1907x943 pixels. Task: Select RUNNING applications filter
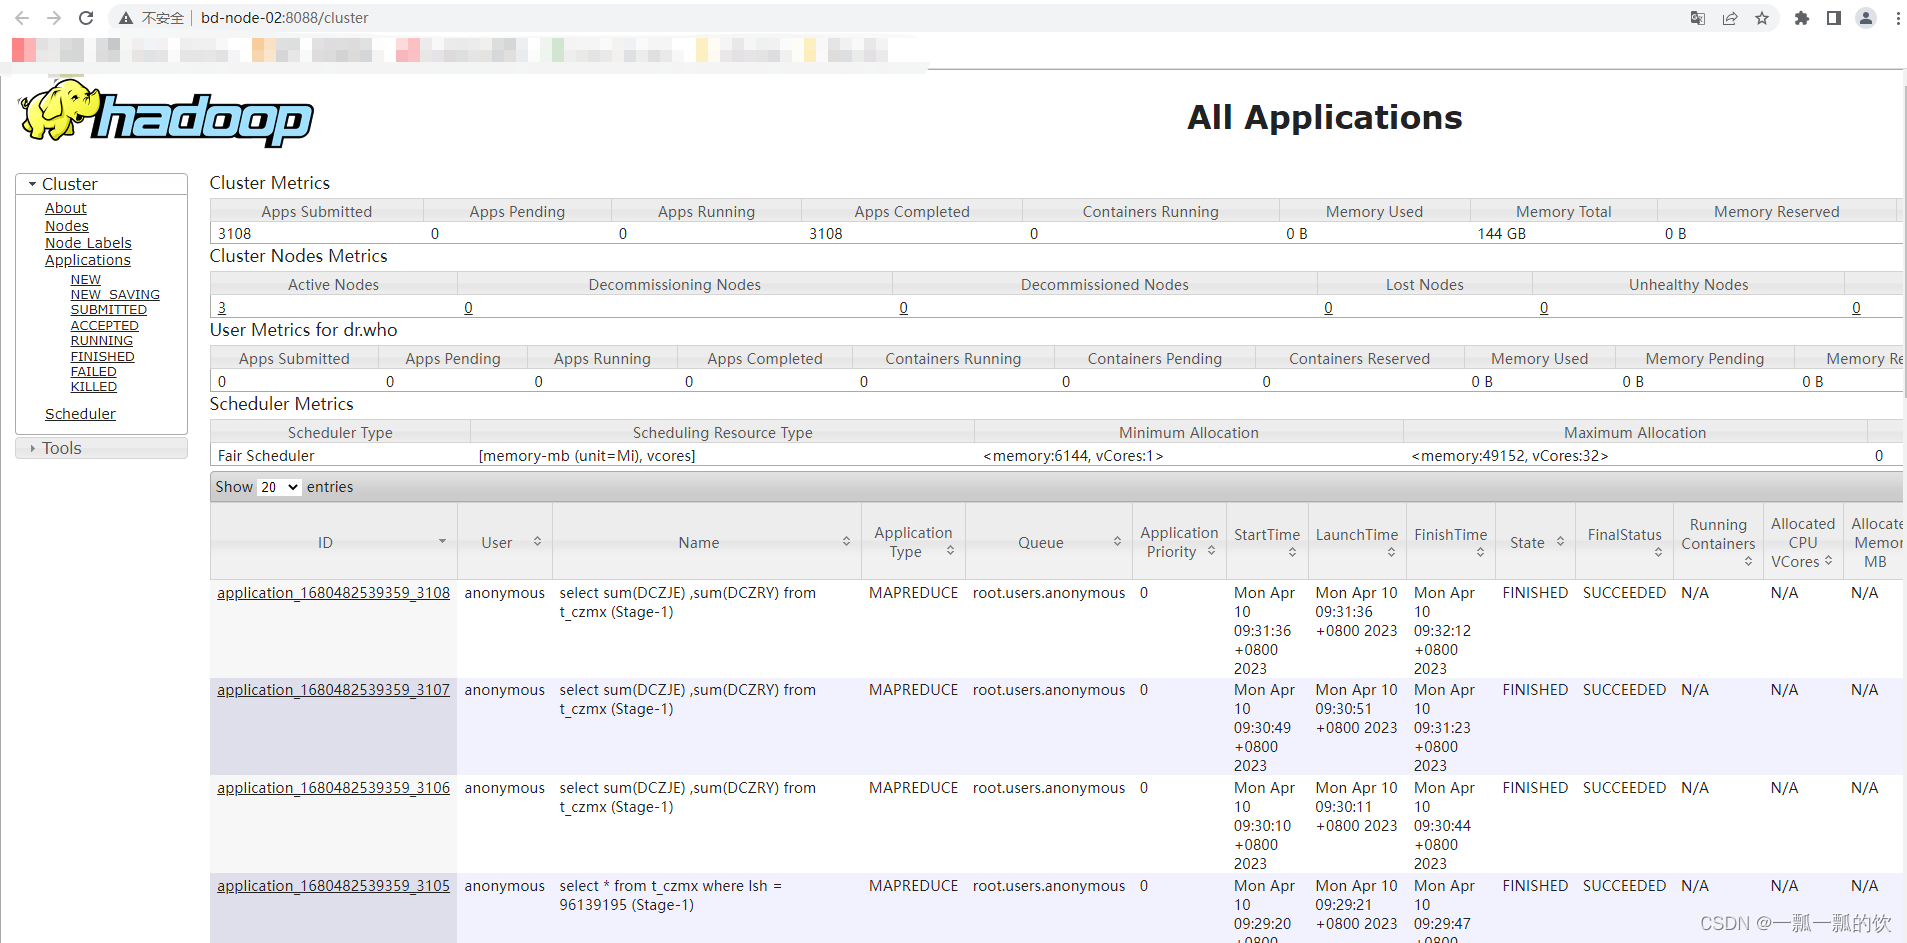click(102, 341)
